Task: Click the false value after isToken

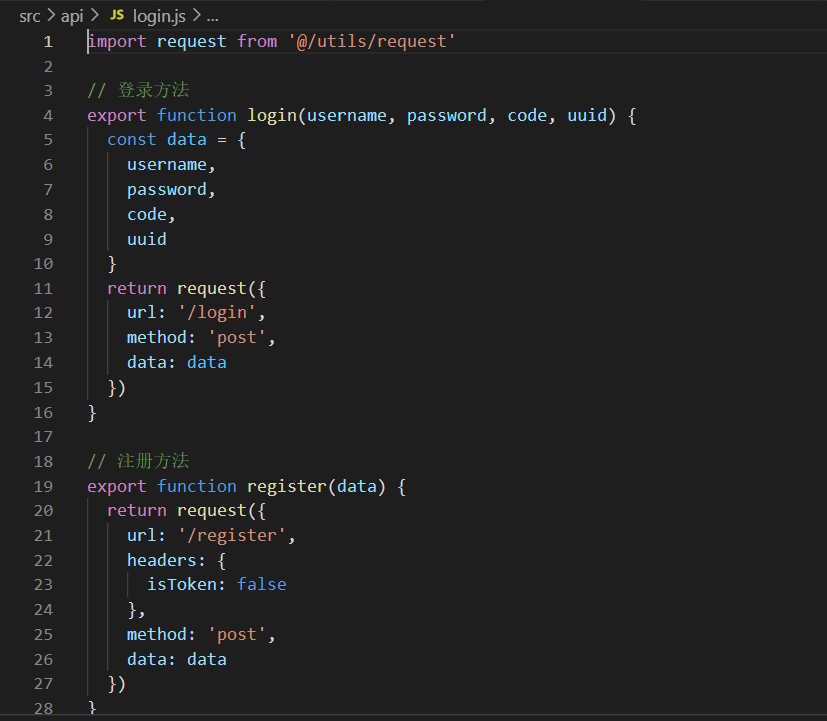Action: pos(261,585)
